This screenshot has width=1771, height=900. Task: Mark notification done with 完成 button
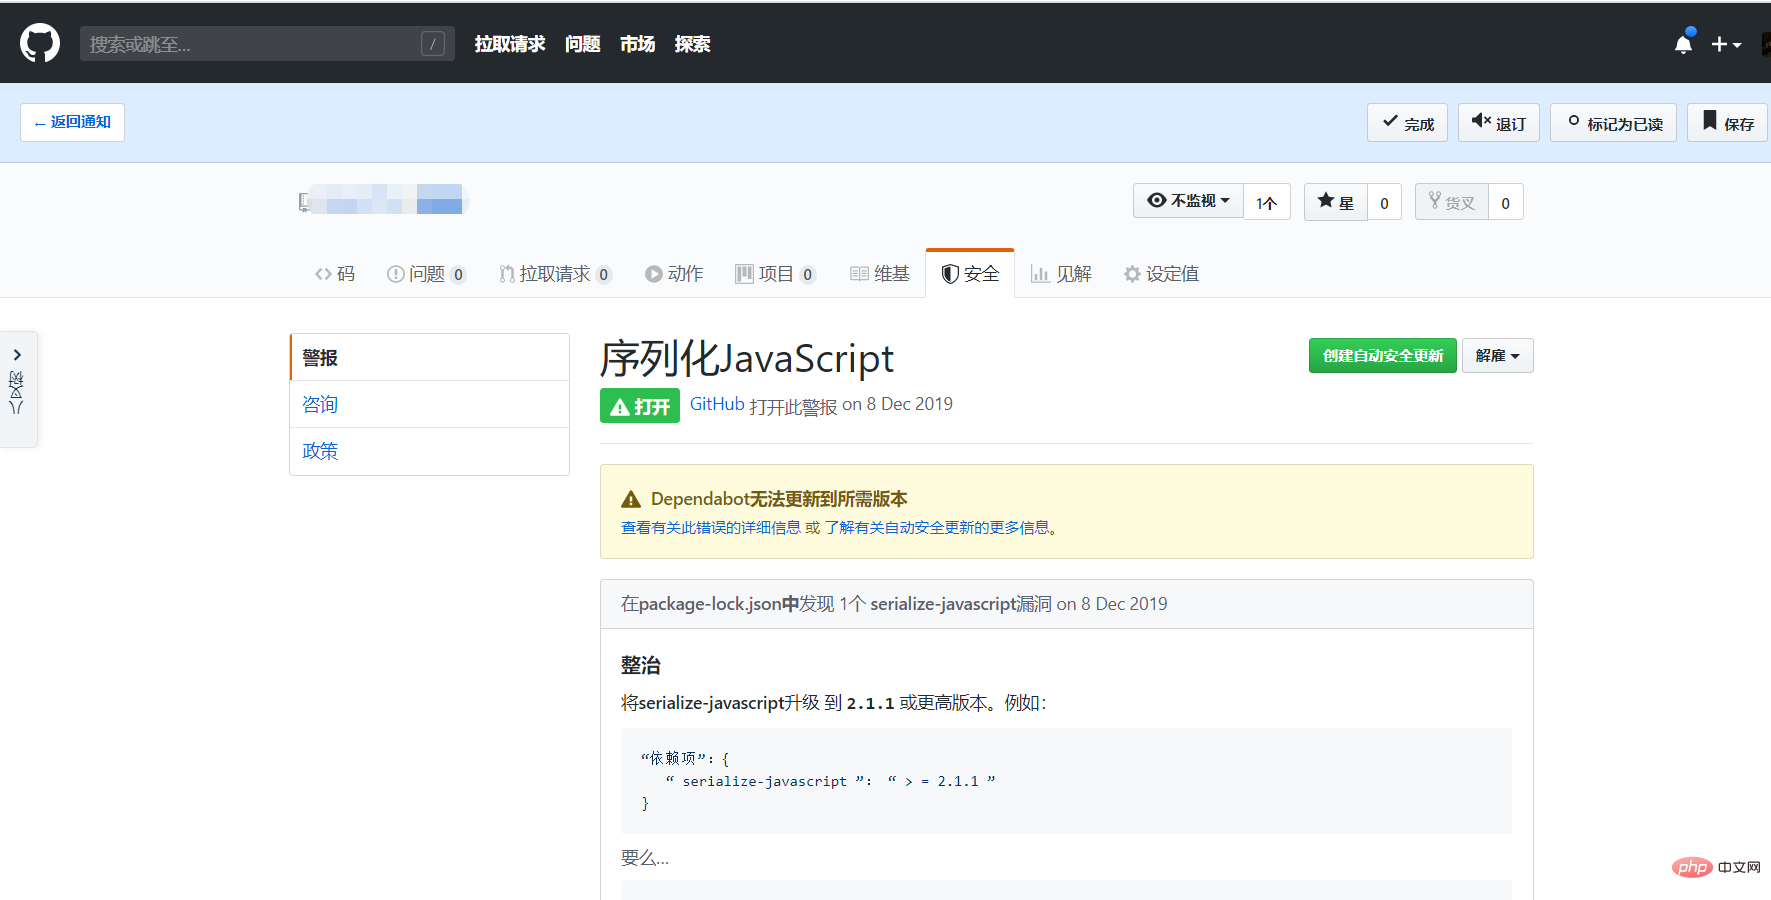point(1407,123)
